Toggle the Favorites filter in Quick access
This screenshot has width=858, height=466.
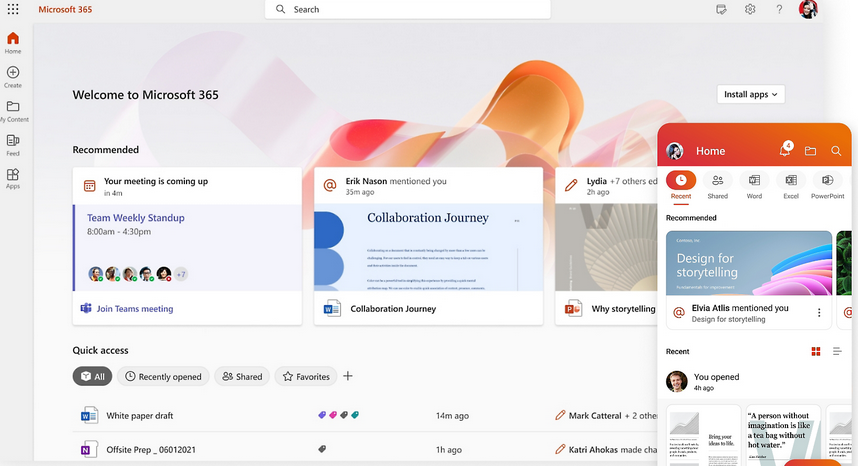306,377
